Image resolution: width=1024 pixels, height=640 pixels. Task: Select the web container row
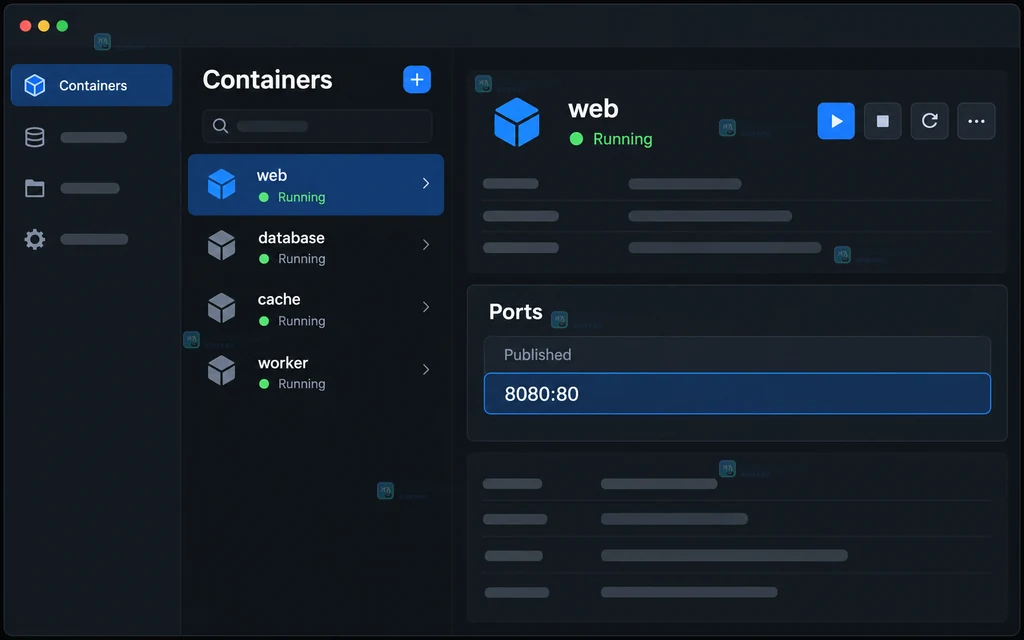(316, 185)
